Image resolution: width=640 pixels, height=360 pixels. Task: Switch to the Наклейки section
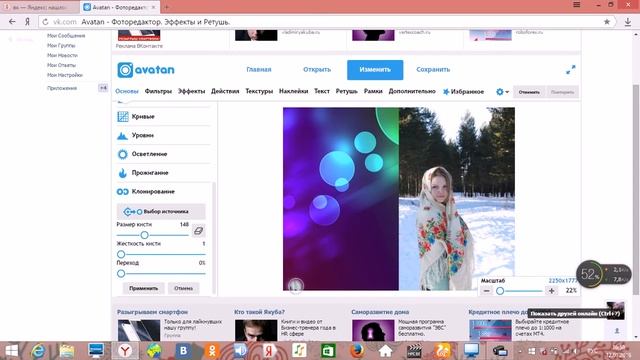[293, 91]
